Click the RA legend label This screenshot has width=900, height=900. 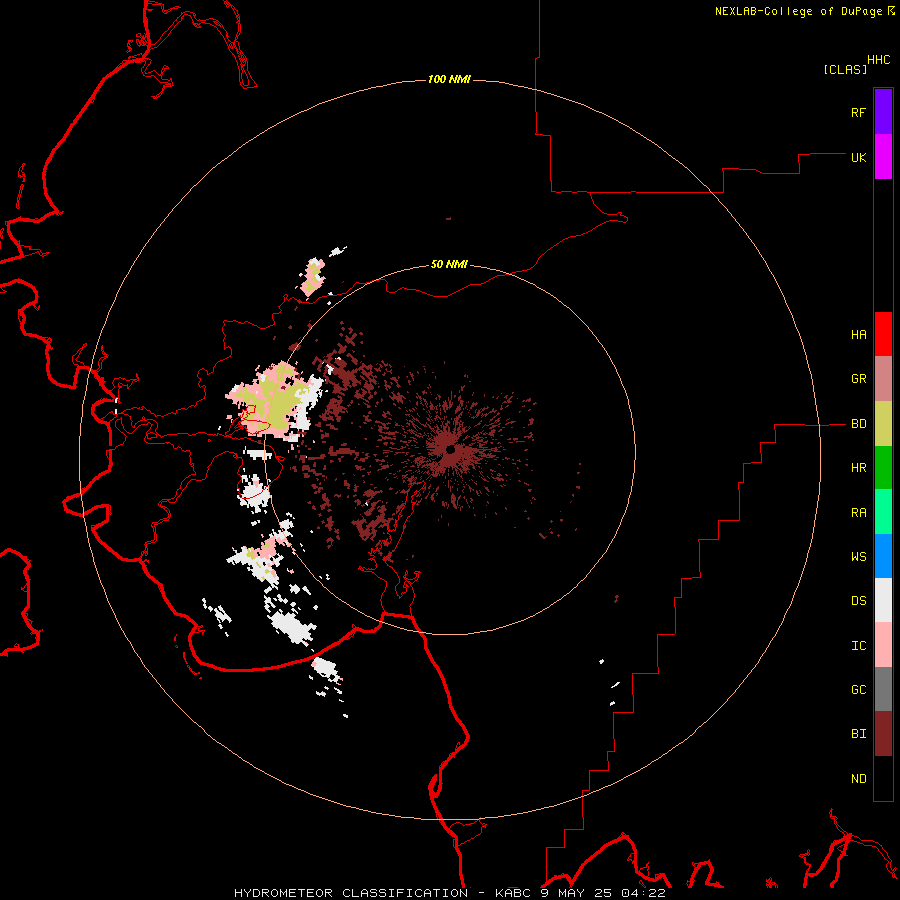tap(858, 513)
